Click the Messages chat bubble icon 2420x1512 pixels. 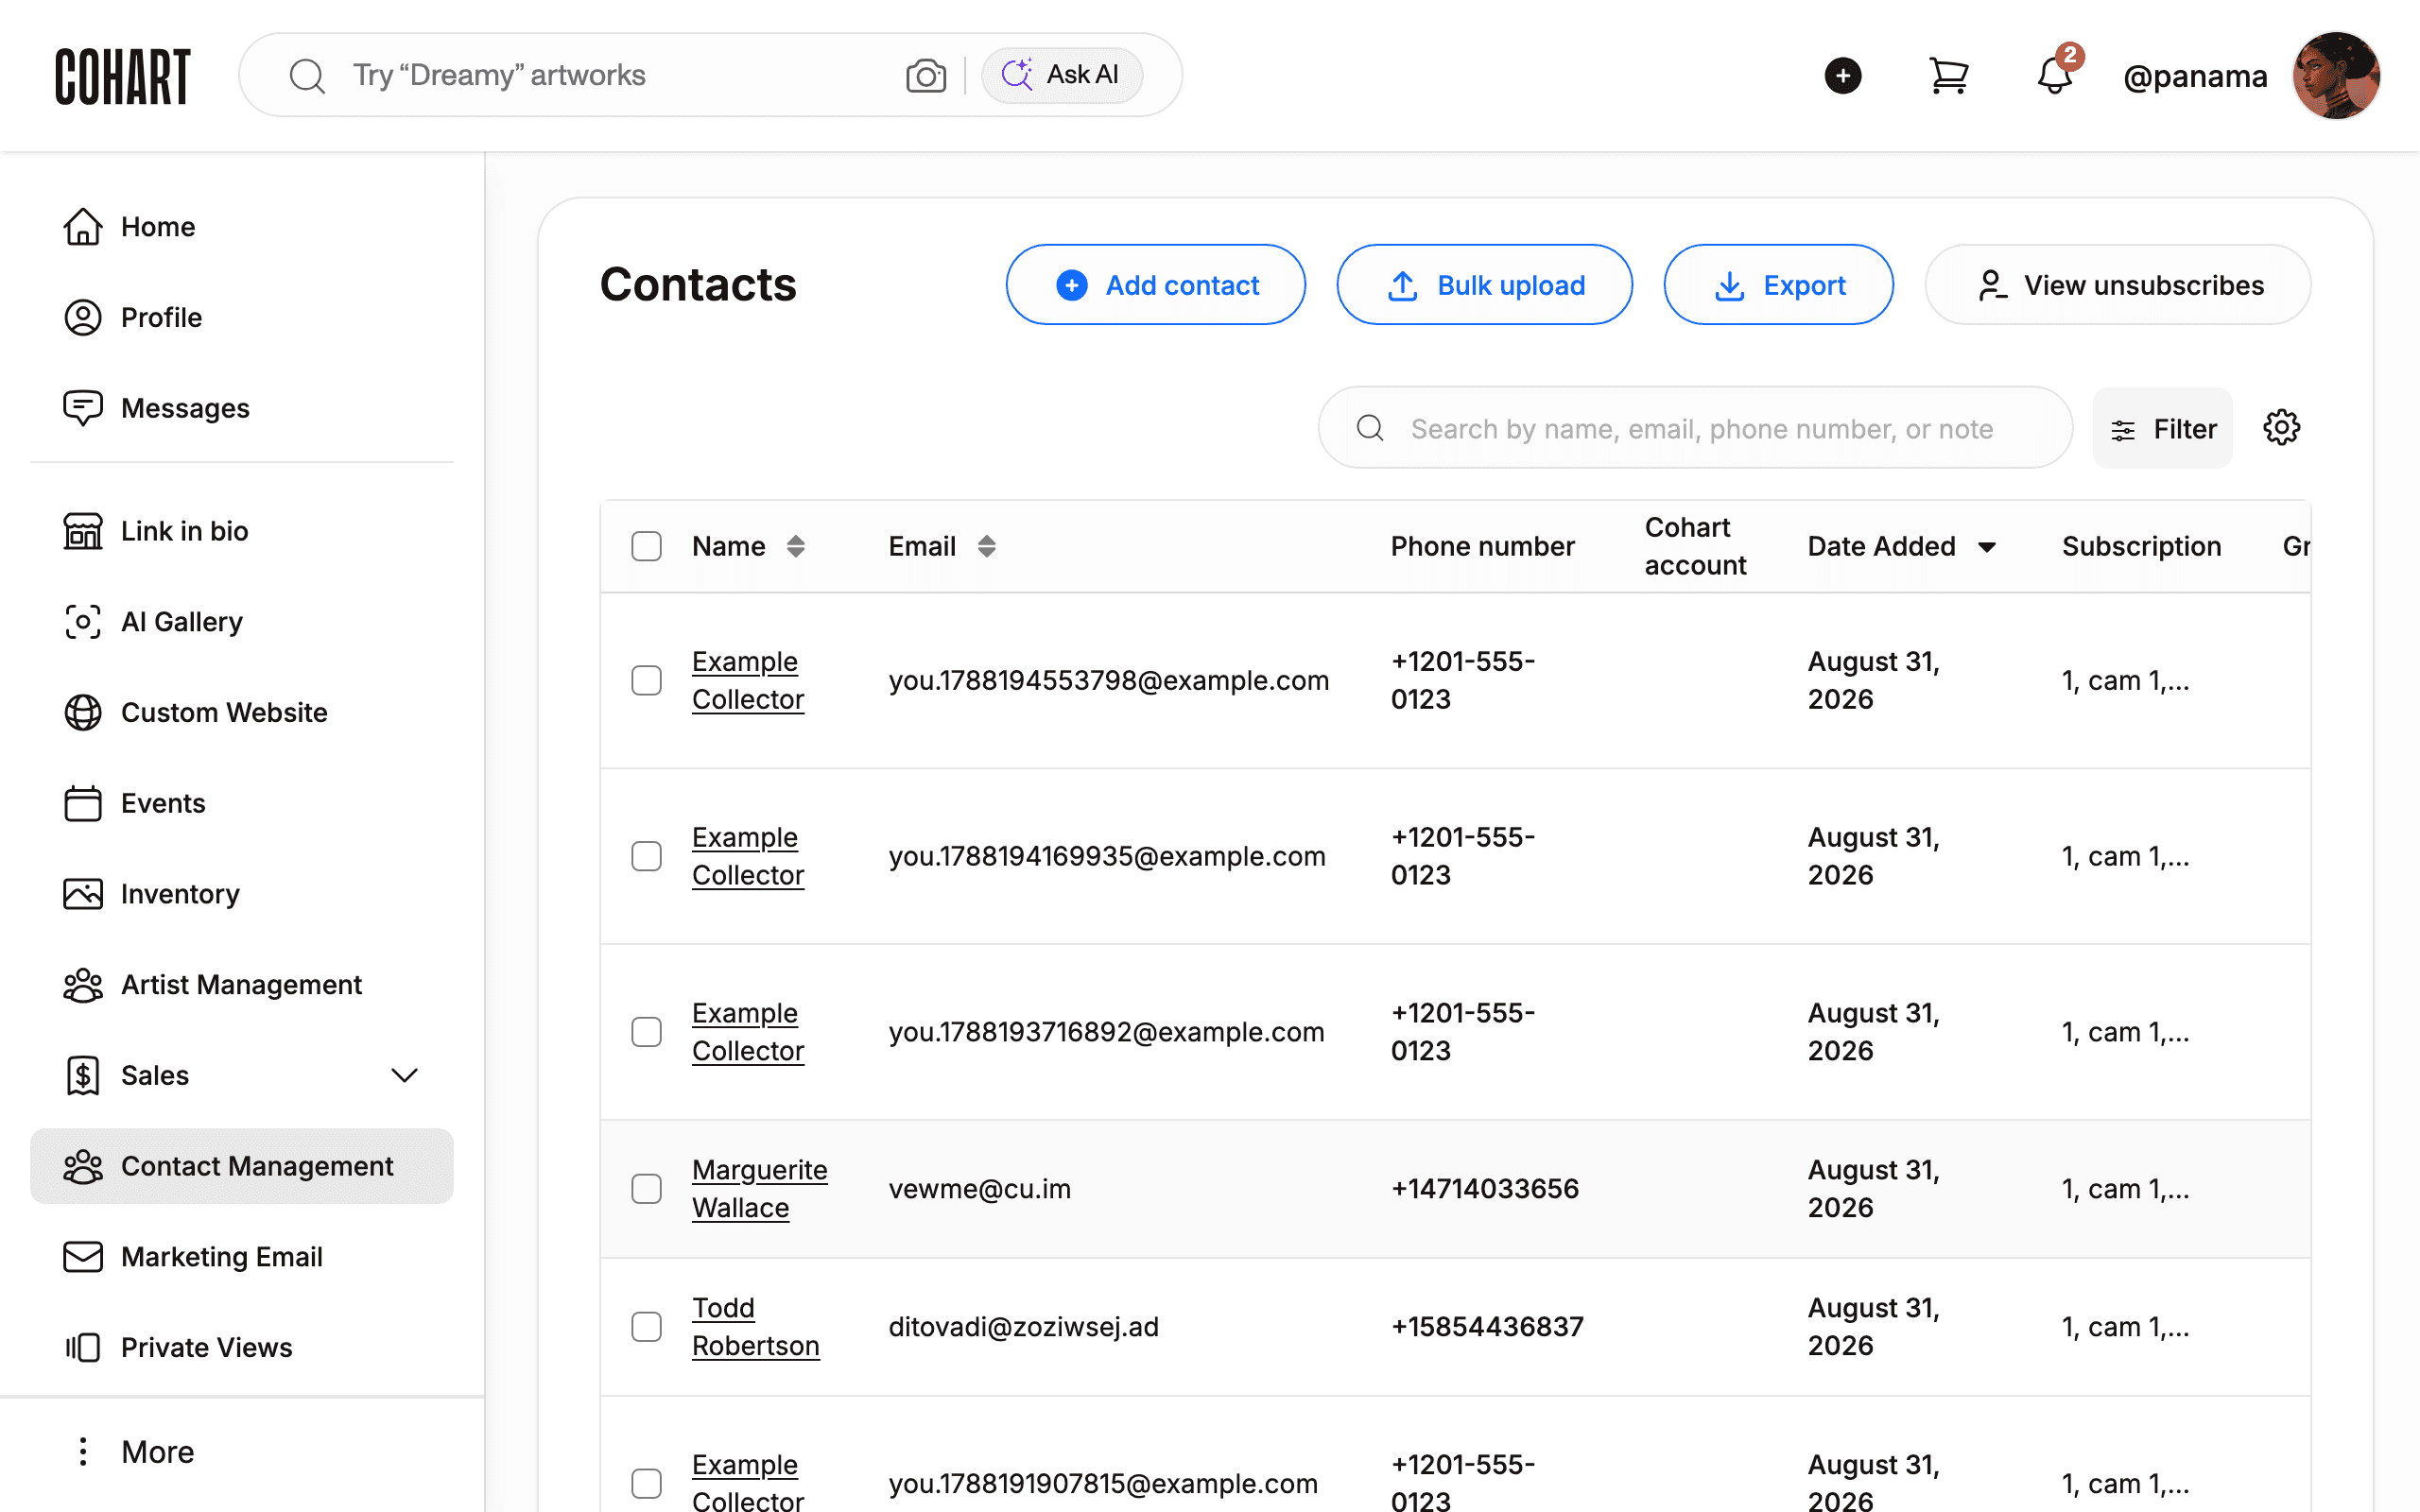tap(83, 408)
